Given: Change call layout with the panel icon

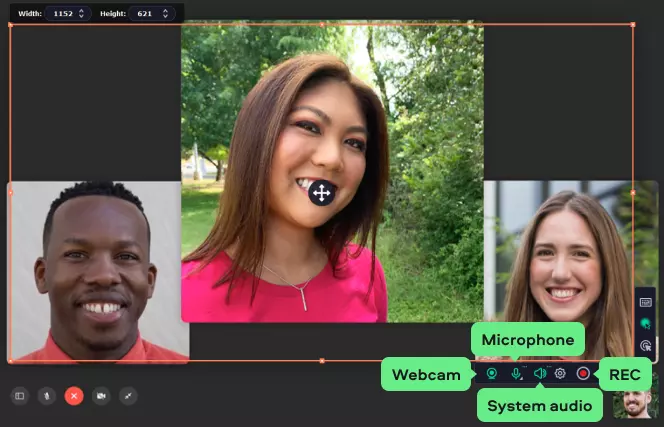Looking at the screenshot, I should pos(19,396).
